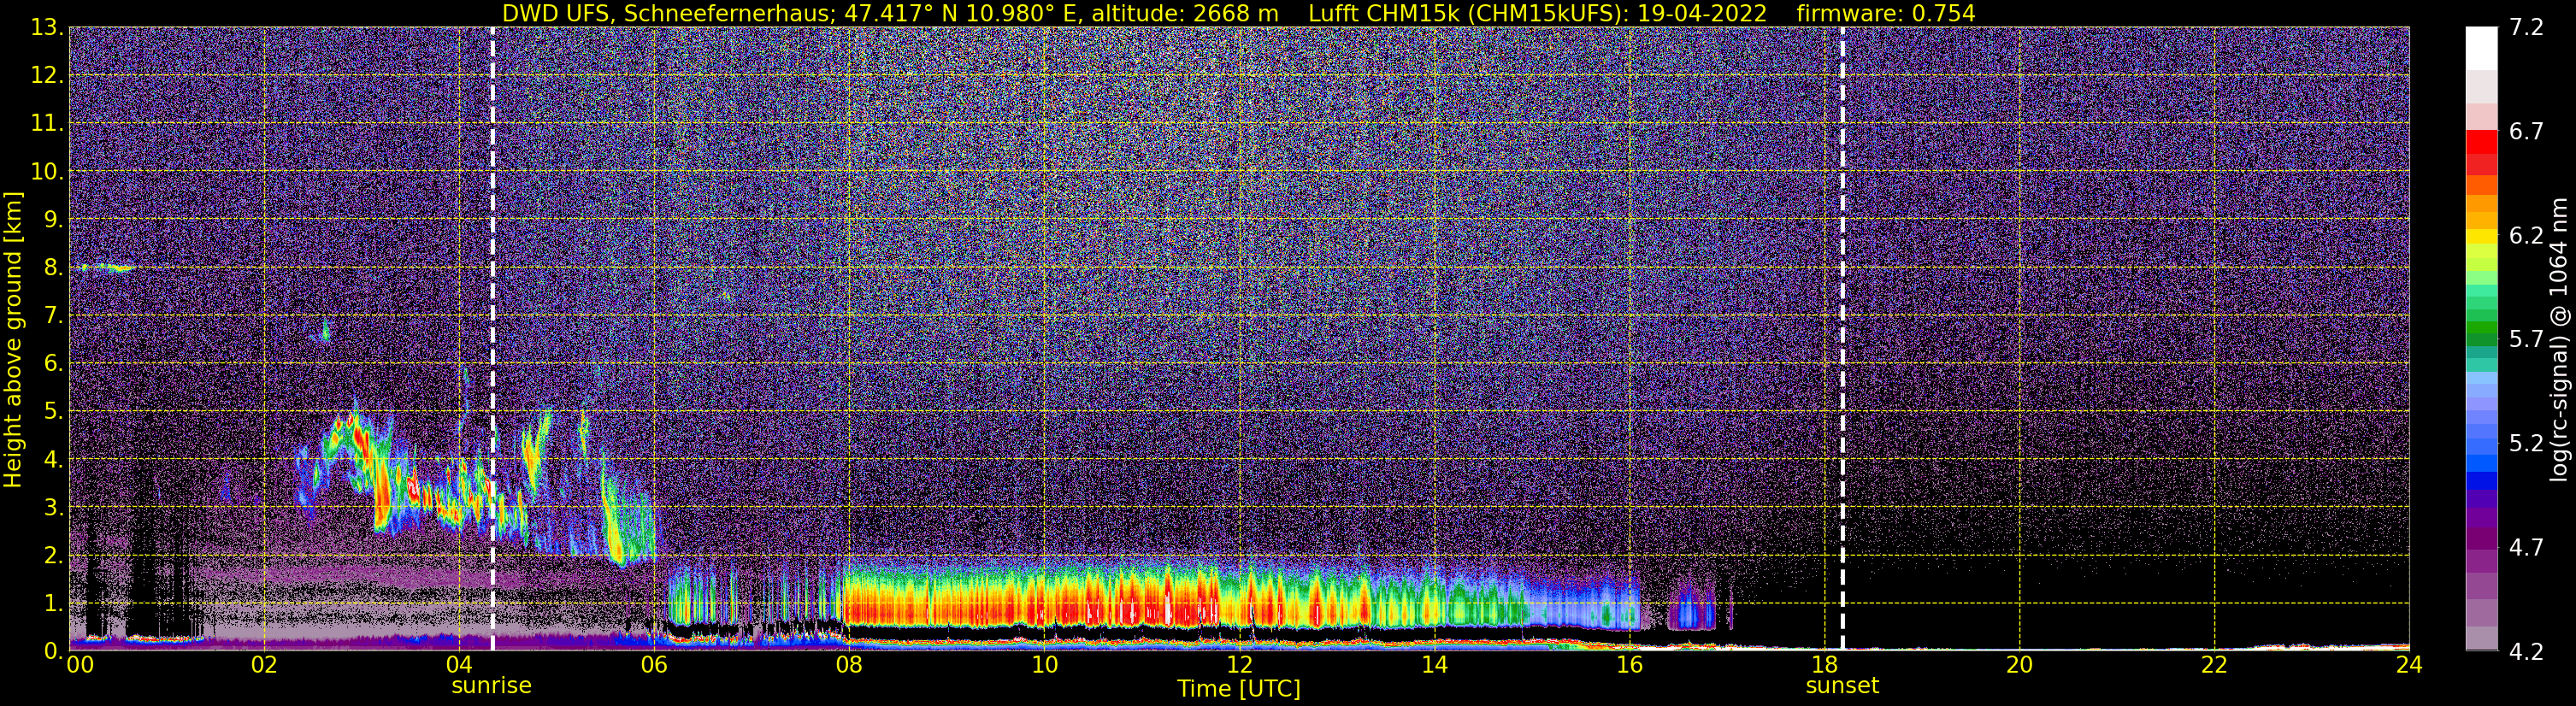2576x706 pixels.
Task: Click height axis tick label 5
Action: coord(53,412)
